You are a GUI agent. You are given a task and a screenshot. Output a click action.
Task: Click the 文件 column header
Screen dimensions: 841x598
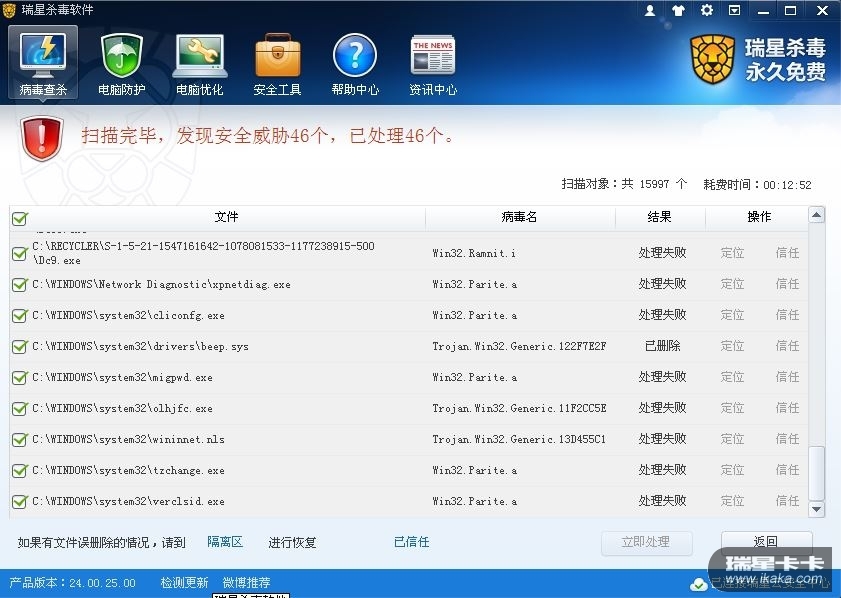pos(226,217)
